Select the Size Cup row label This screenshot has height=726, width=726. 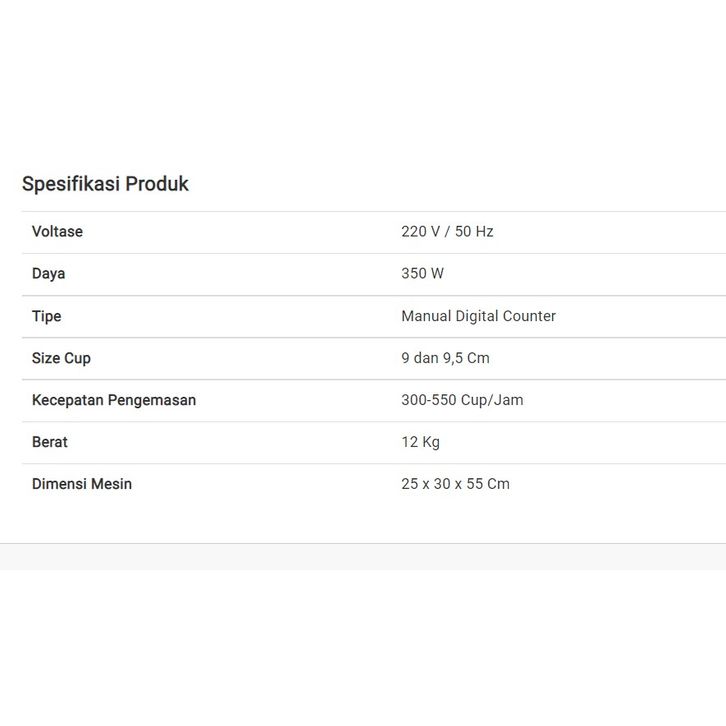(x=61, y=358)
